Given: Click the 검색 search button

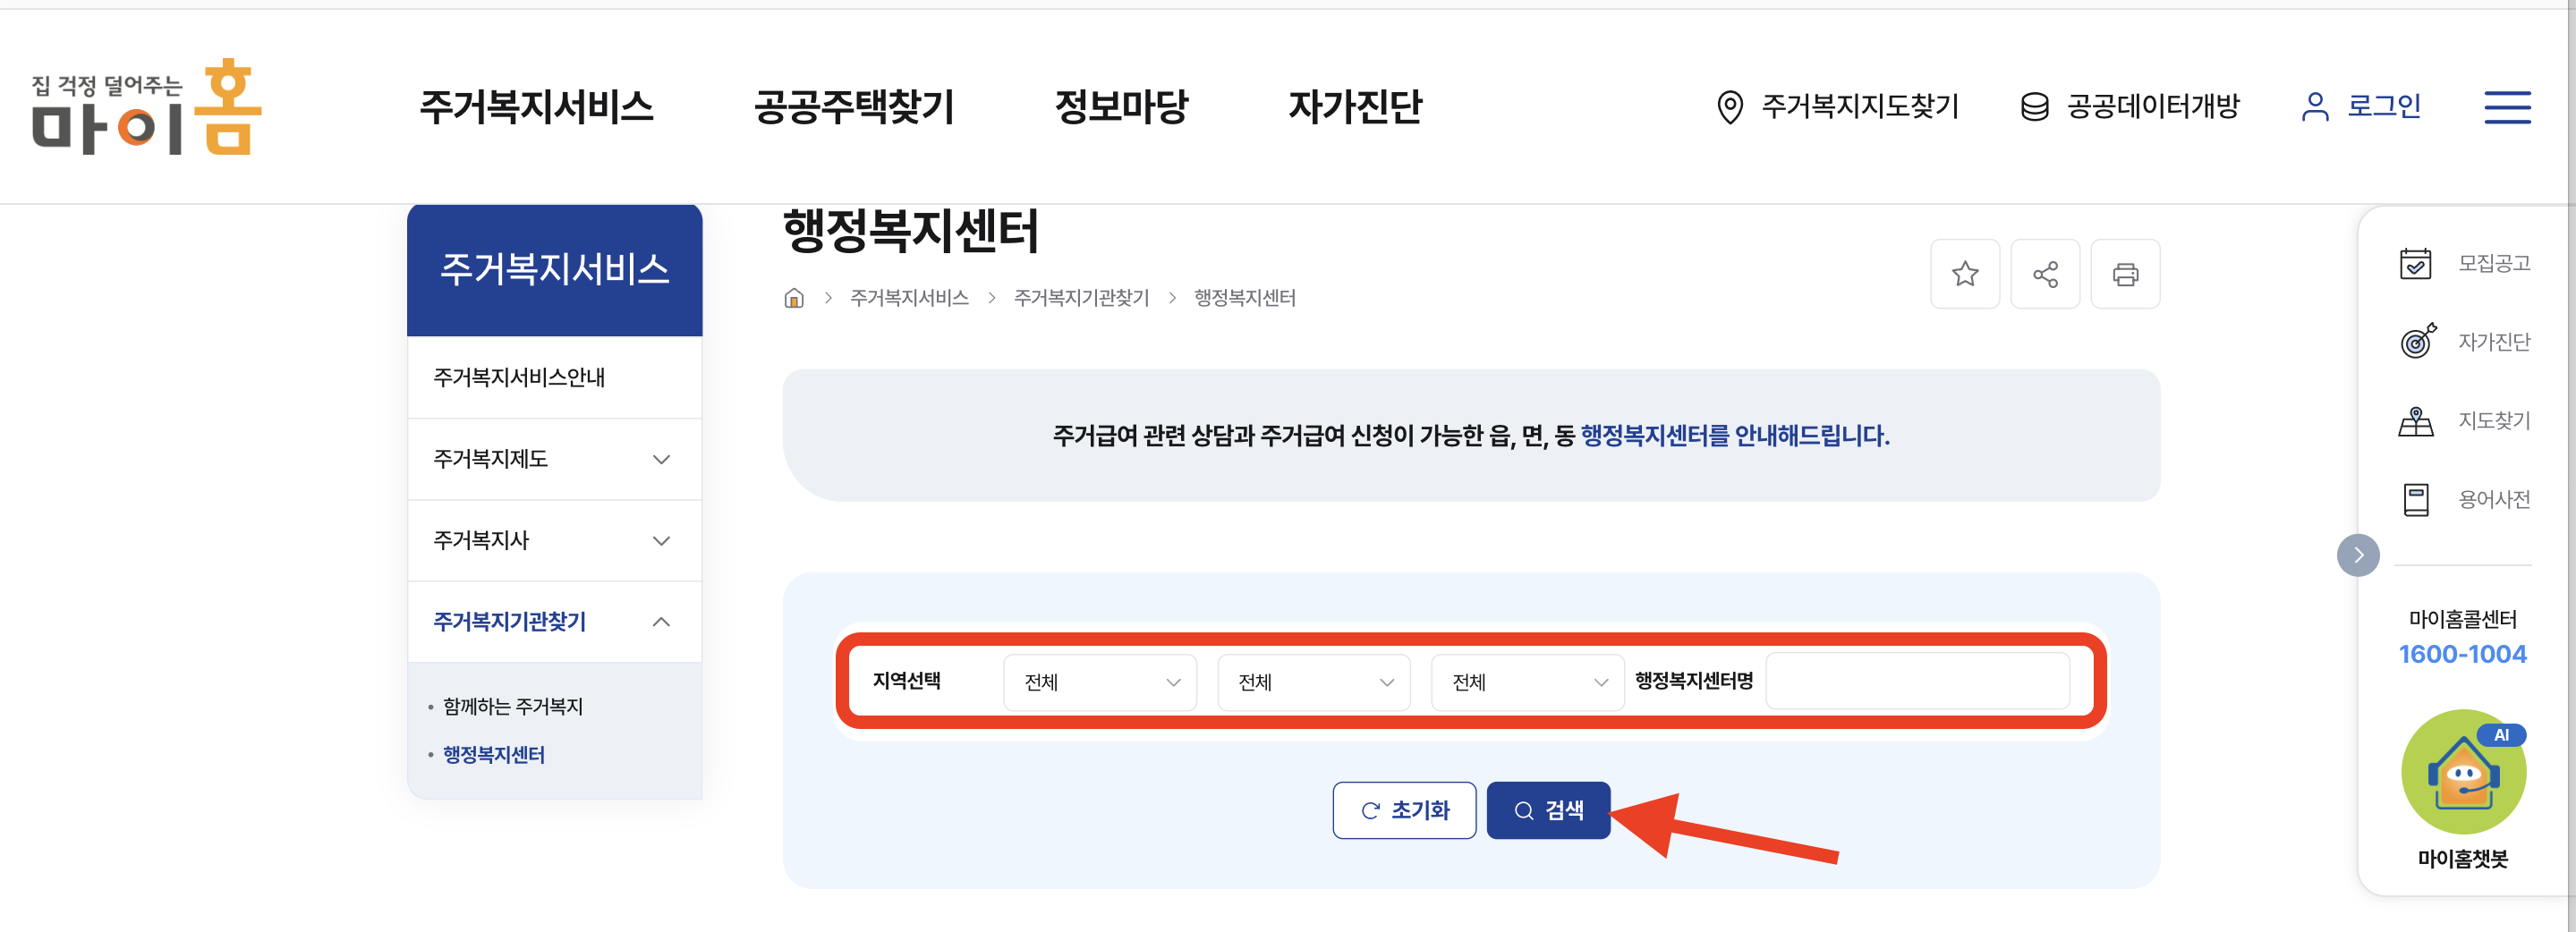Looking at the screenshot, I should 1547,810.
